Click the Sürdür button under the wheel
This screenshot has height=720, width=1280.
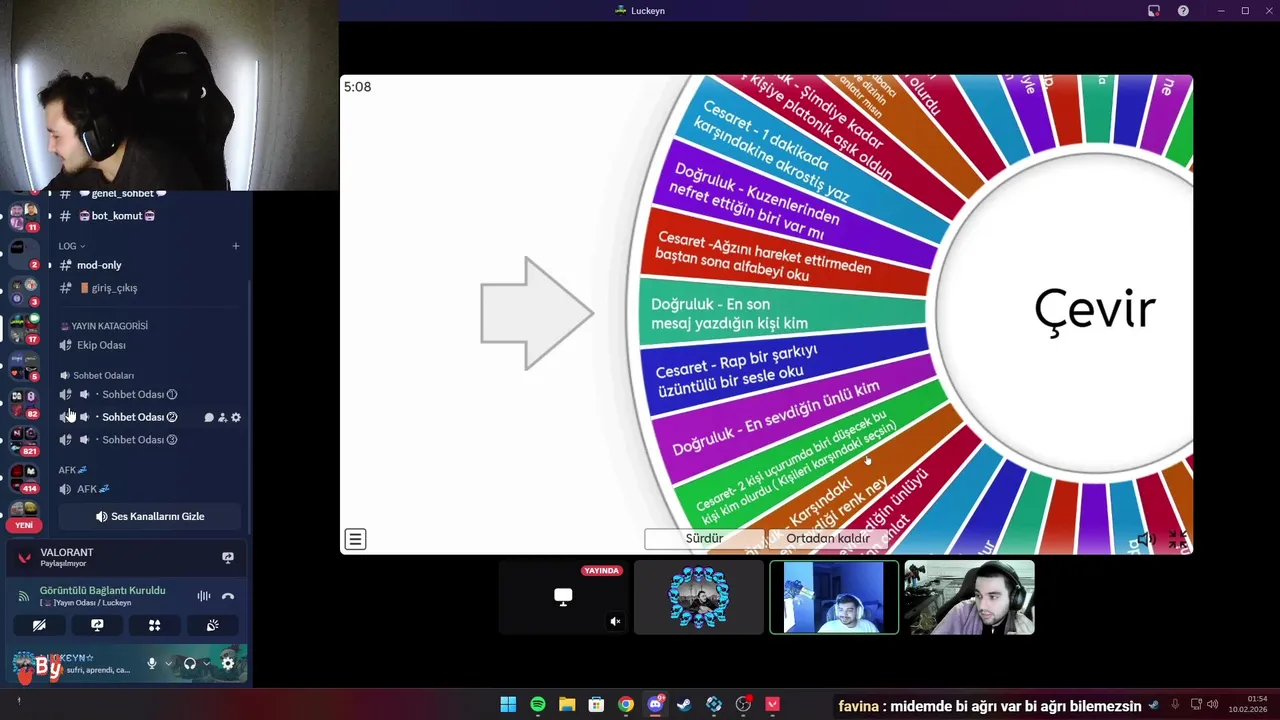pyautogui.click(x=704, y=538)
